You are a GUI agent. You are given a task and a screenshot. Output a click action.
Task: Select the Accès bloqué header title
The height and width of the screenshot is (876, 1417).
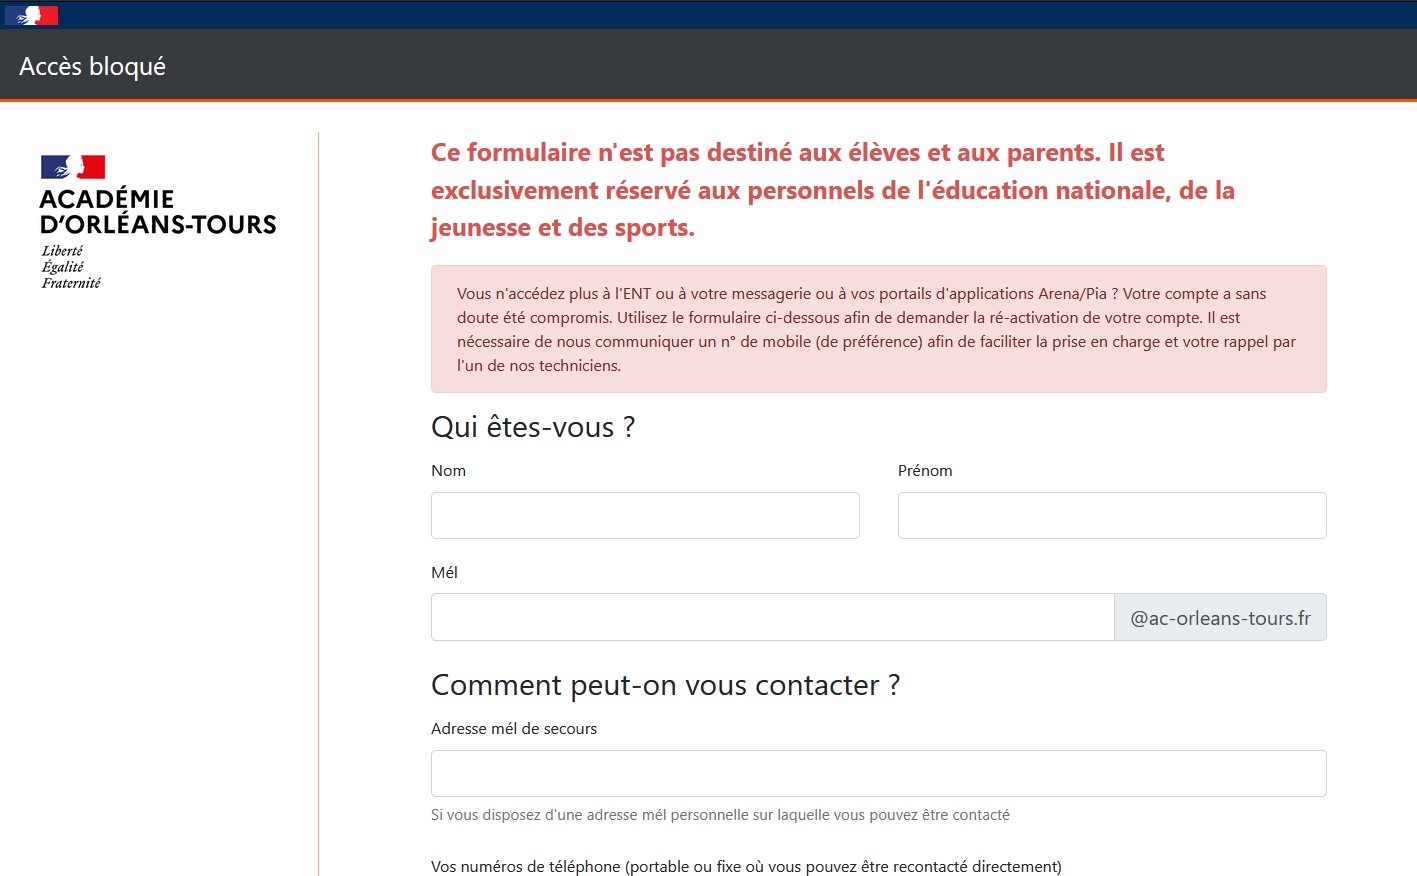click(91, 66)
